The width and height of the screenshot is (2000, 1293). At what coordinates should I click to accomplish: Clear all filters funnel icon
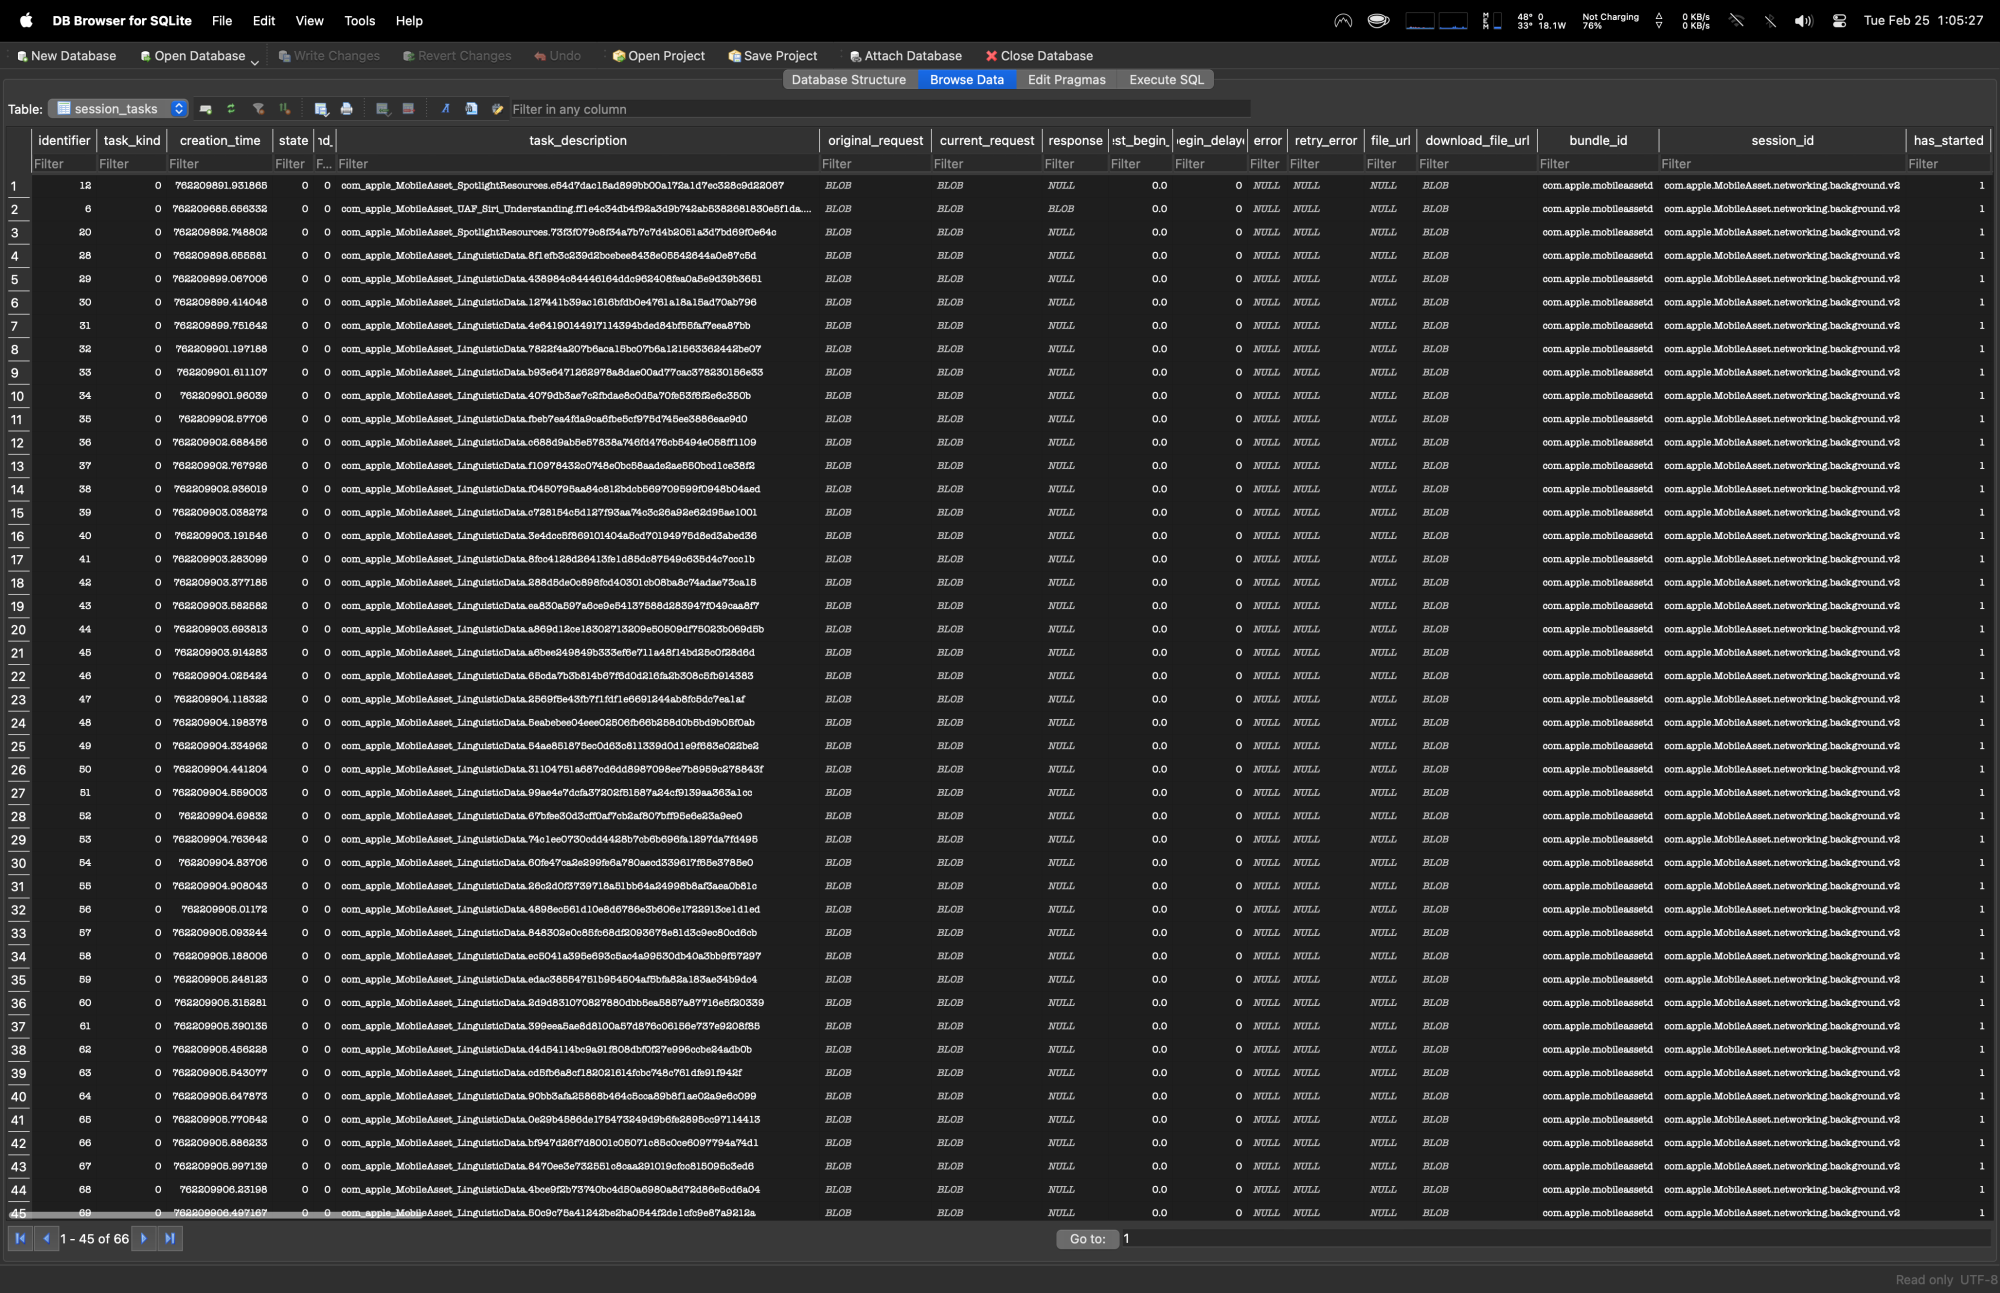click(x=258, y=109)
